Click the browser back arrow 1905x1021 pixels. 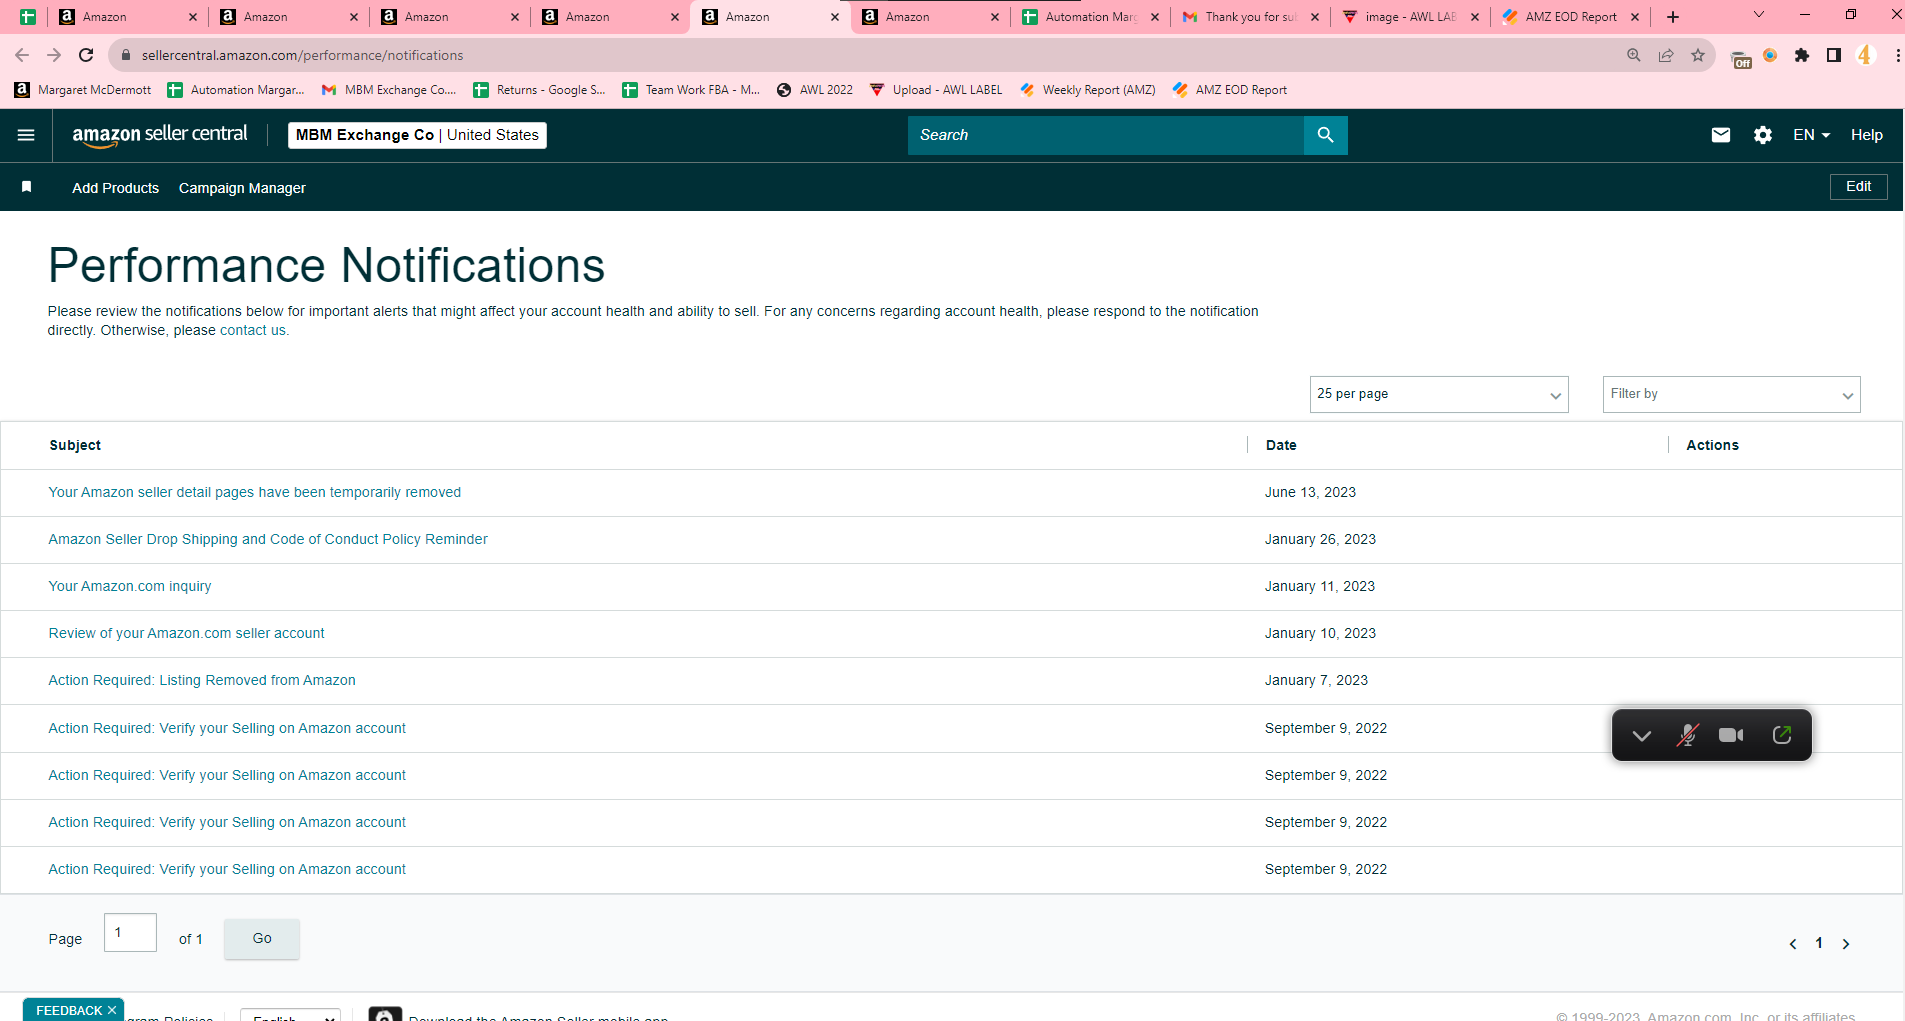pos(22,55)
